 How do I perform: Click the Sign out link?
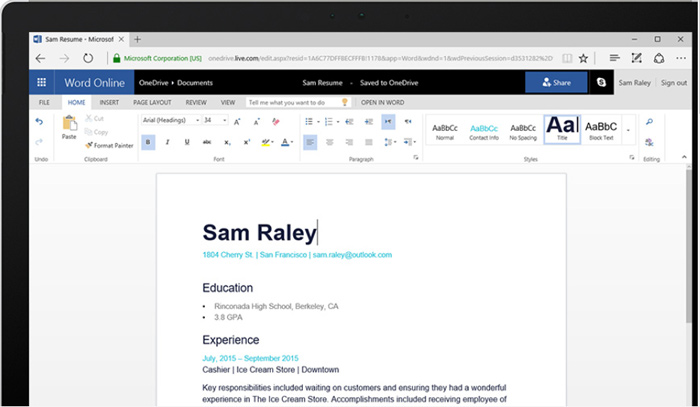pyautogui.click(x=674, y=83)
